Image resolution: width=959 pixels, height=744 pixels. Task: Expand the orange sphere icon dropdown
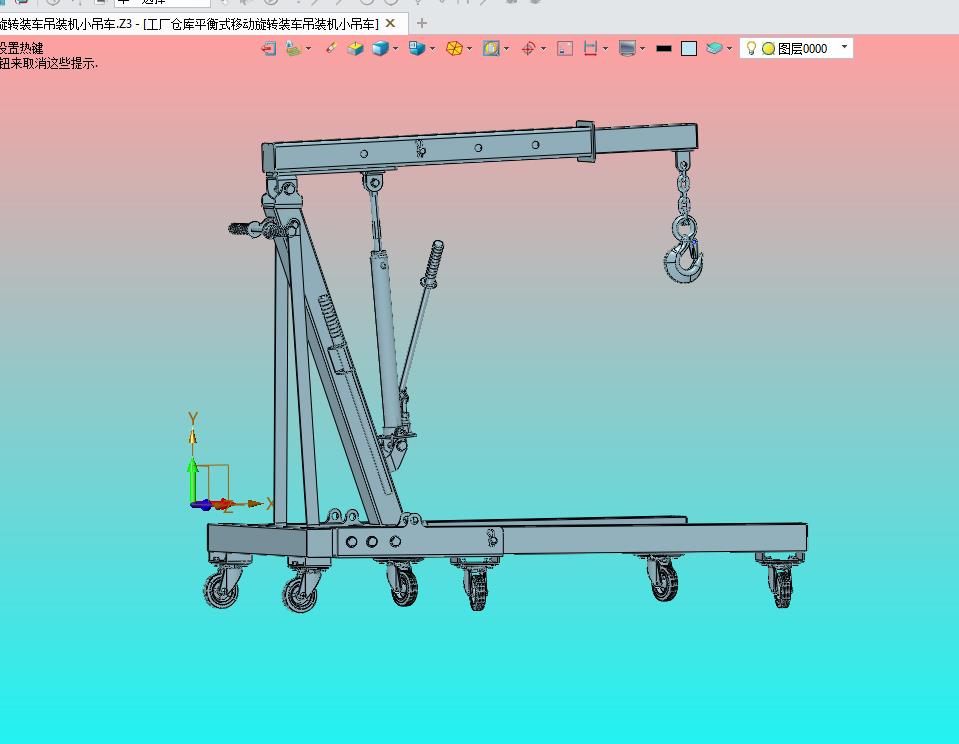pyautogui.click(x=469, y=48)
